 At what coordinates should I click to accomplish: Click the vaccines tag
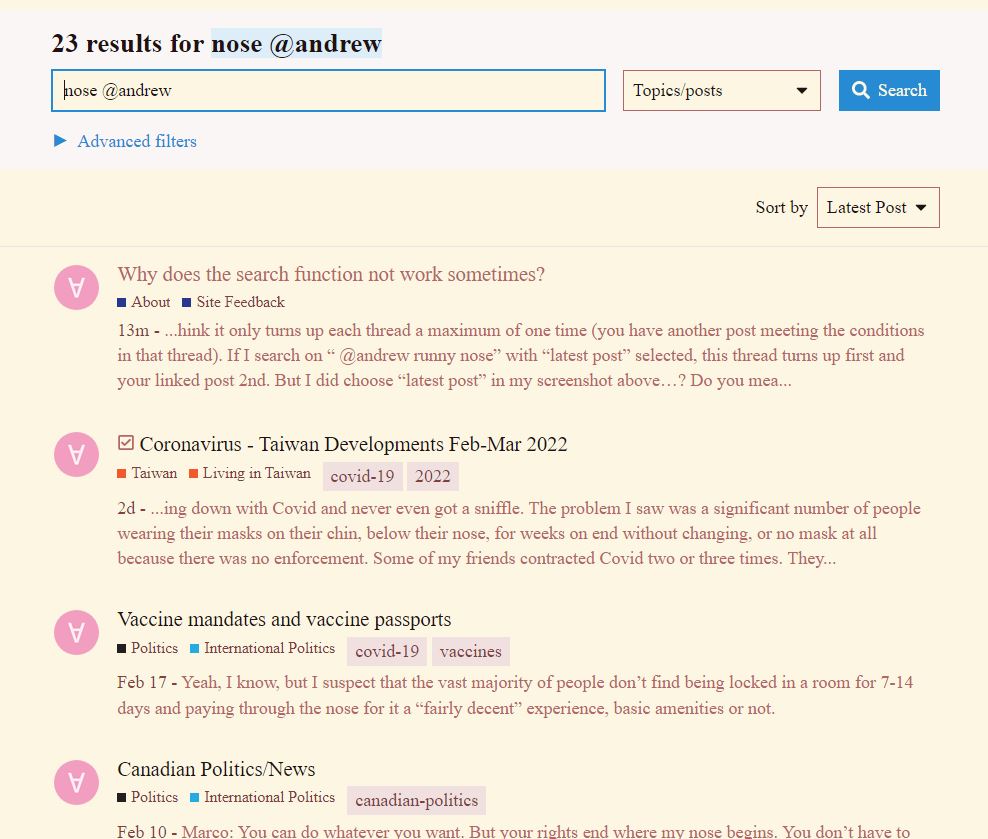coord(470,651)
